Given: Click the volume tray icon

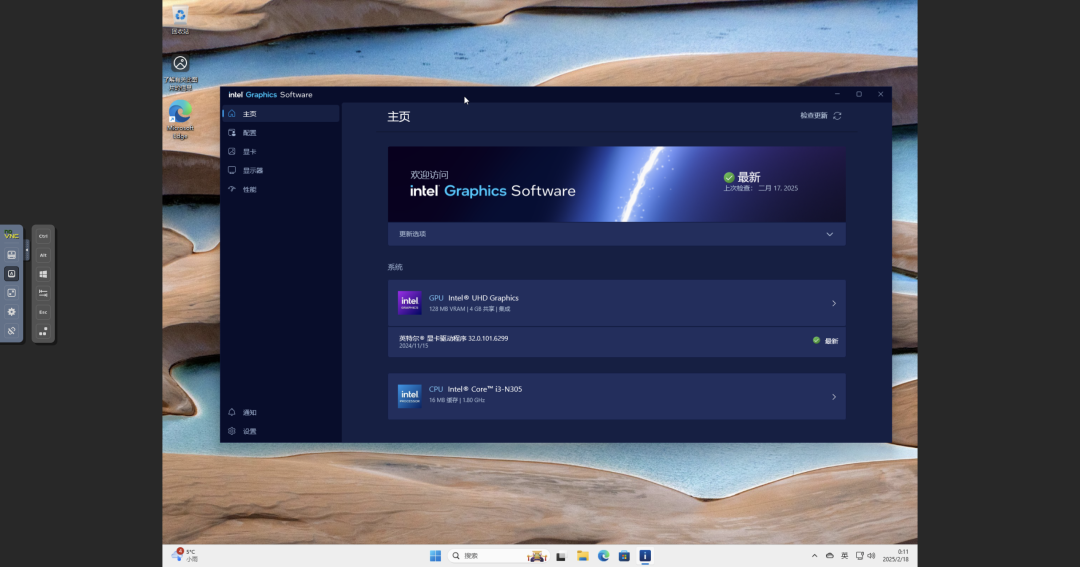Looking at the screenshot, I should (871, 556).
